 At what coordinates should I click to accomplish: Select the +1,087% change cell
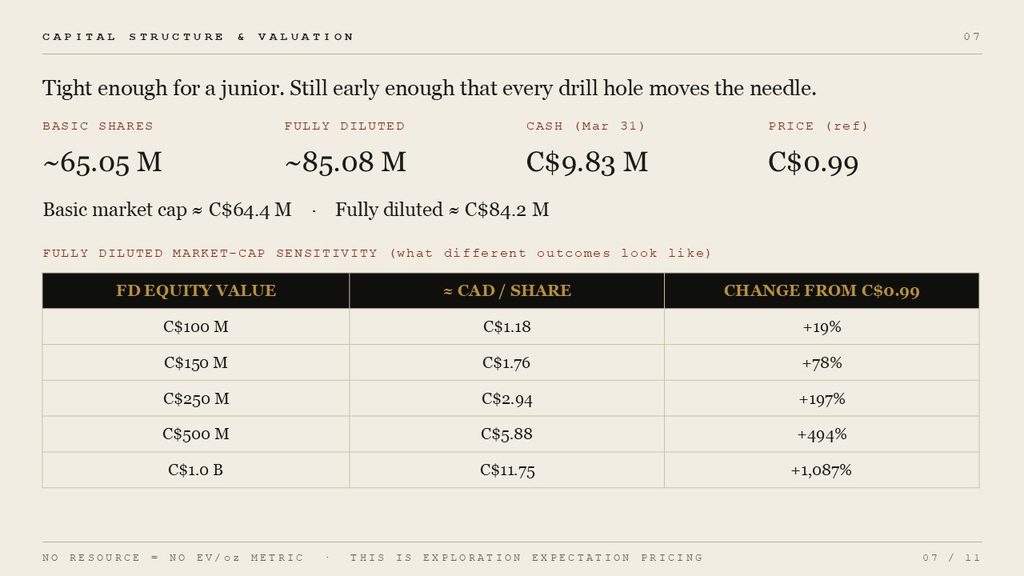822,470
